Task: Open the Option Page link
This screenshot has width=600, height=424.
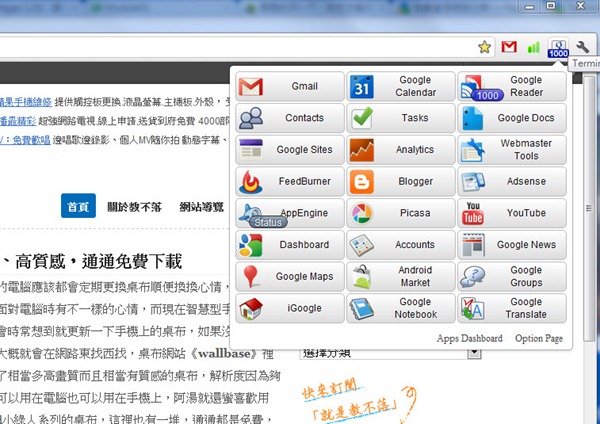Action: 539,339
